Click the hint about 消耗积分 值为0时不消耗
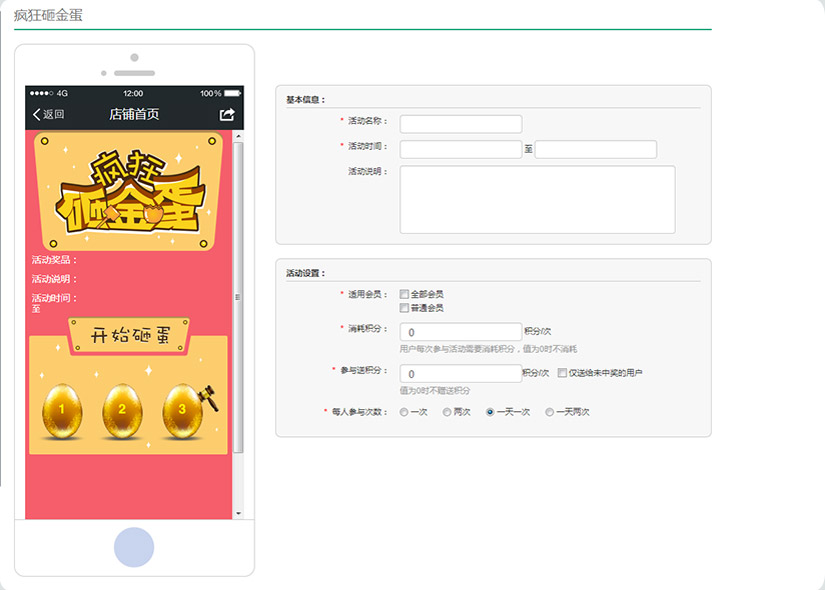 (x=488, y=349)
